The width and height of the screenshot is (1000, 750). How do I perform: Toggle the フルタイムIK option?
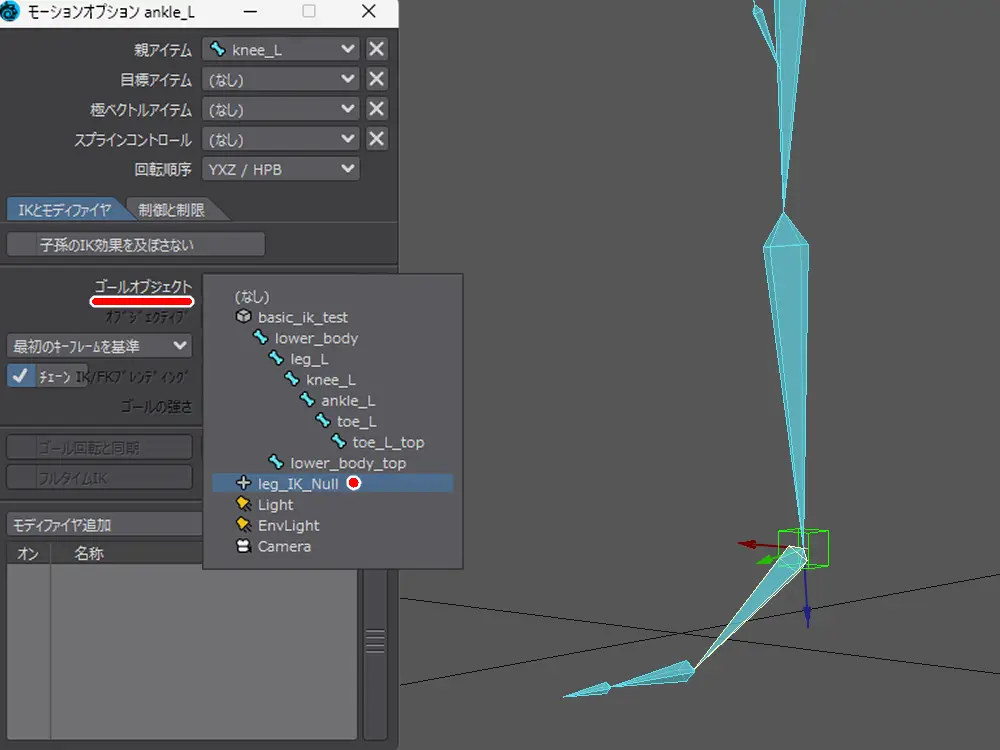click(99, 478)
